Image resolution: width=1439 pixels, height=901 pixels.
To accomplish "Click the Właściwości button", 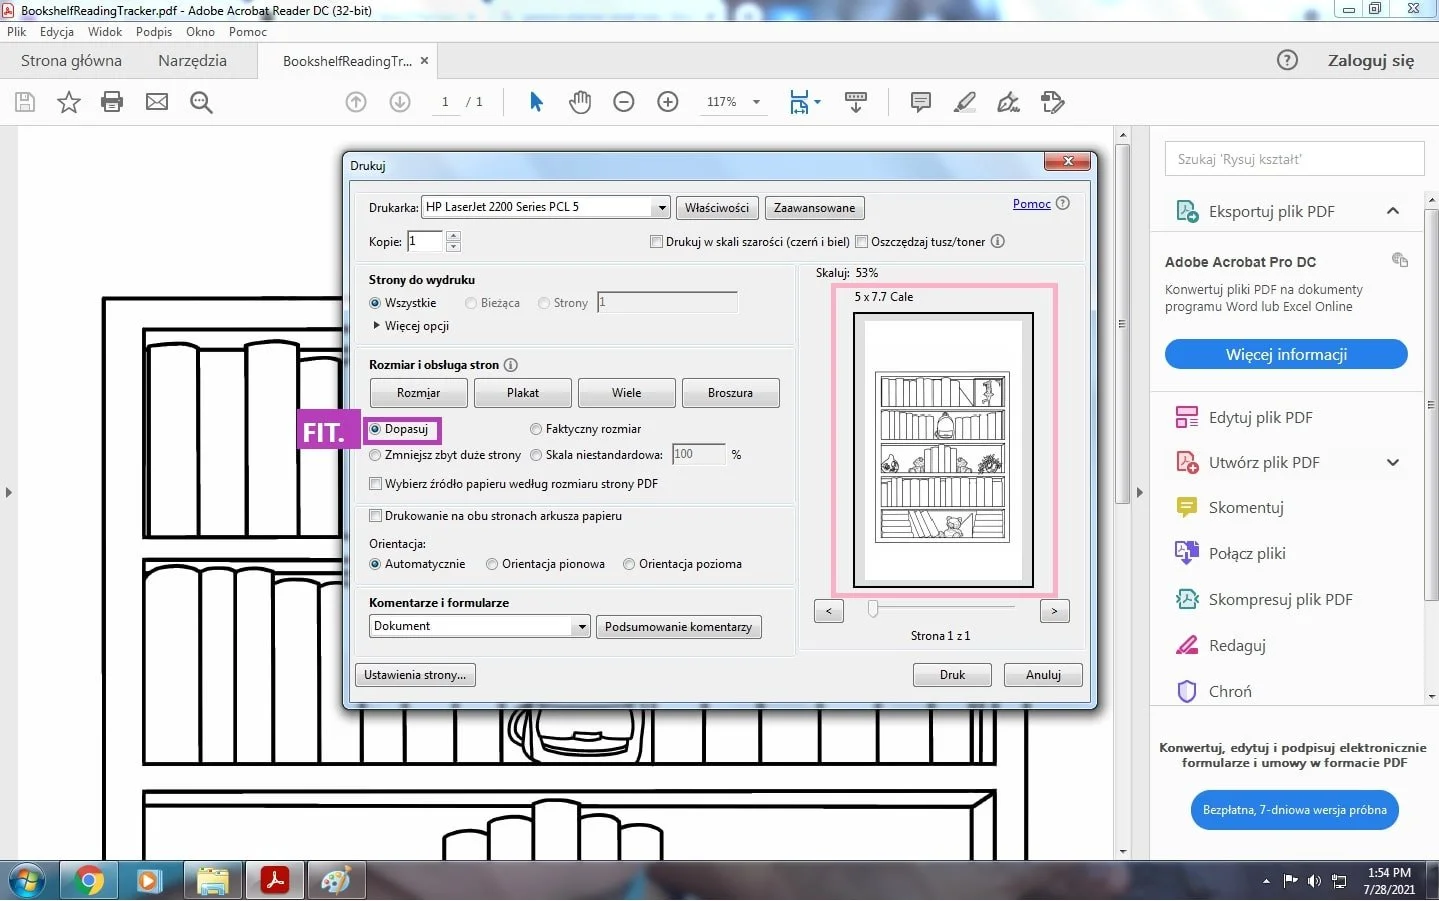I will 717,208.
